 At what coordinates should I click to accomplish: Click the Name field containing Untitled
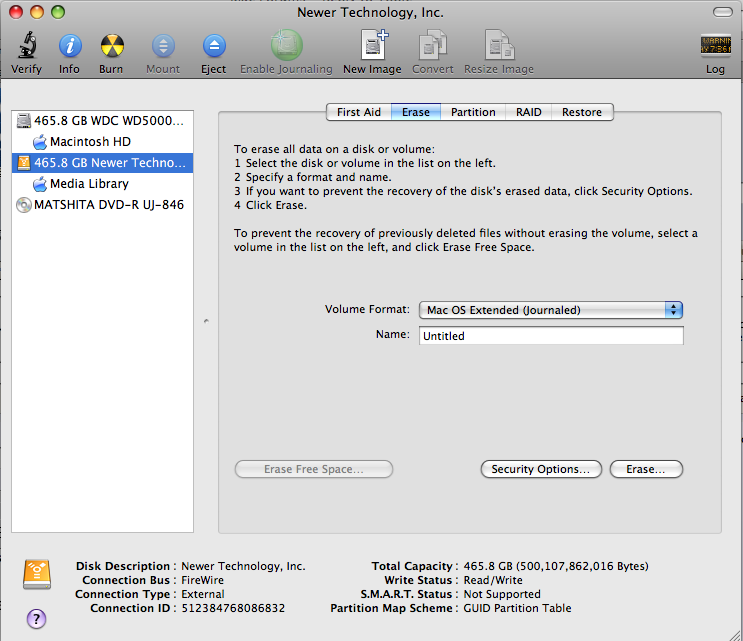click(551, 335)
